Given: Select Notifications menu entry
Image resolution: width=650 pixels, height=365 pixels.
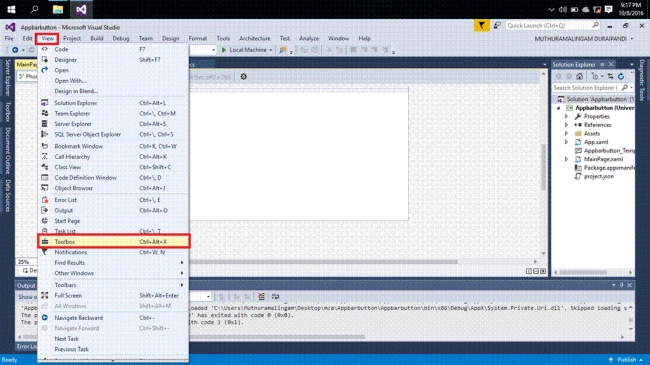Looking at the screenshot, I should coord(114,252).
